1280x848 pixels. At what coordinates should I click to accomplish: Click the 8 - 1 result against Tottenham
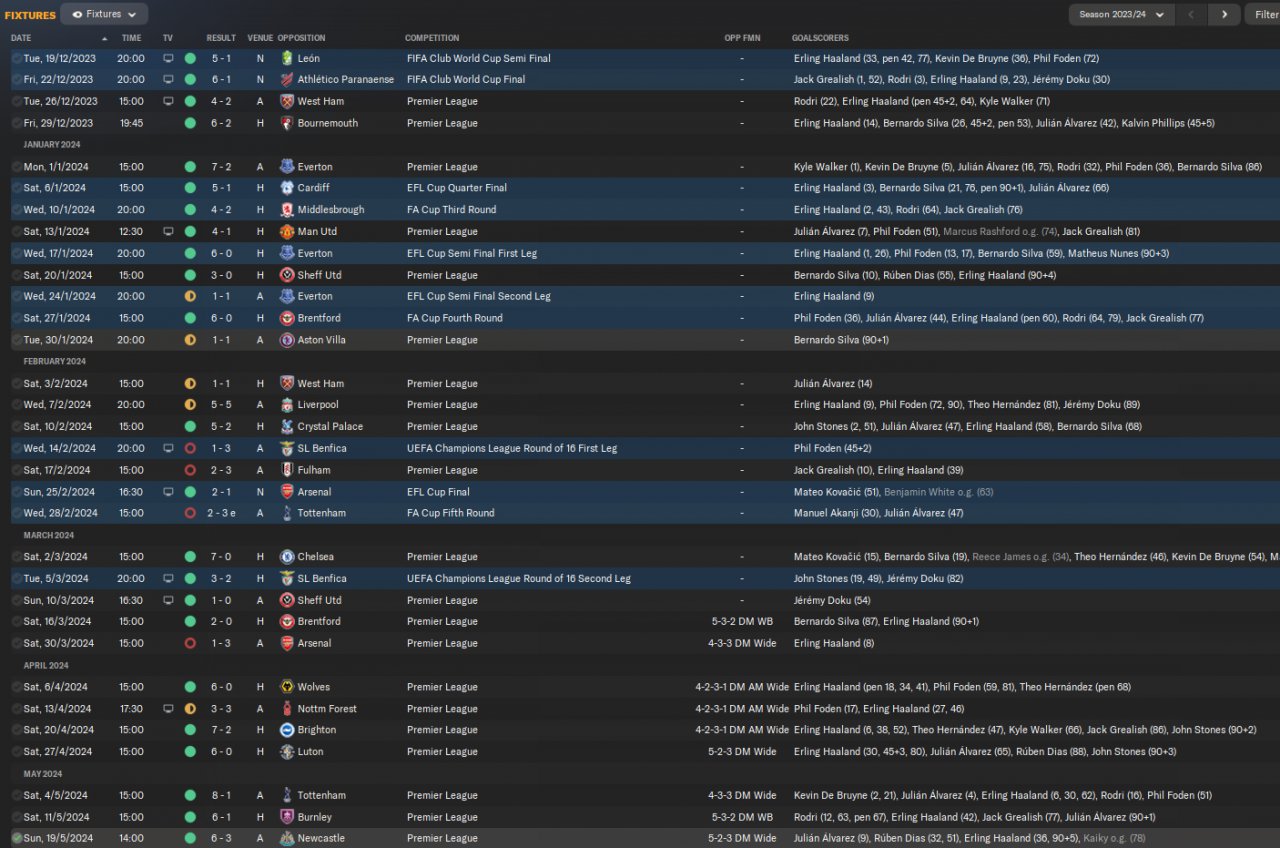(x=221, y=795)
